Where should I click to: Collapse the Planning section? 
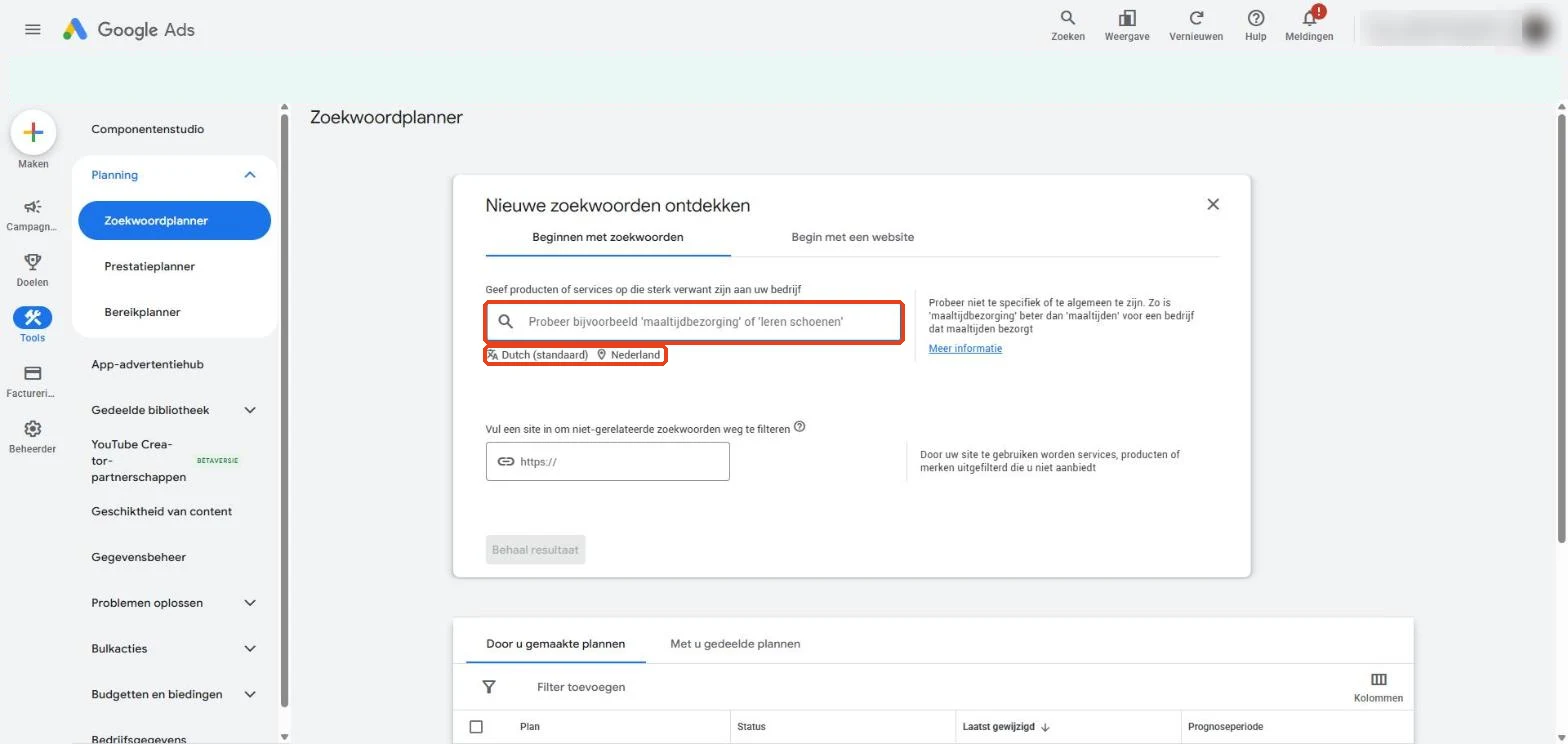(250, 175)
